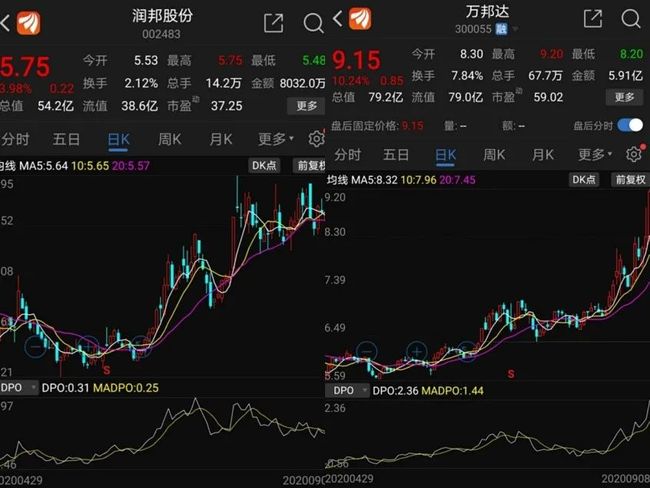This screenshot has width=650, height=488.
Task: Tap the 融 margin badge by 300055
Action: click(502, 29)
